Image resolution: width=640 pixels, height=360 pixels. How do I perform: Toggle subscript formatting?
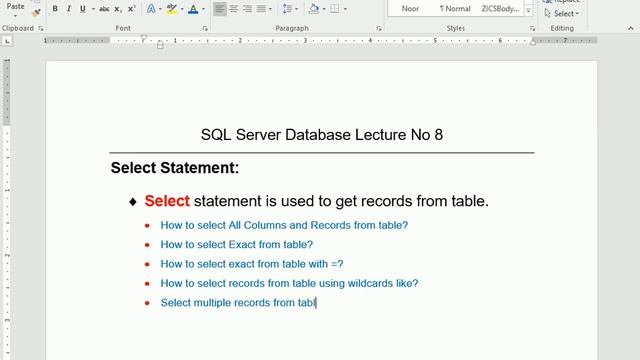click(x=118, y=9)
